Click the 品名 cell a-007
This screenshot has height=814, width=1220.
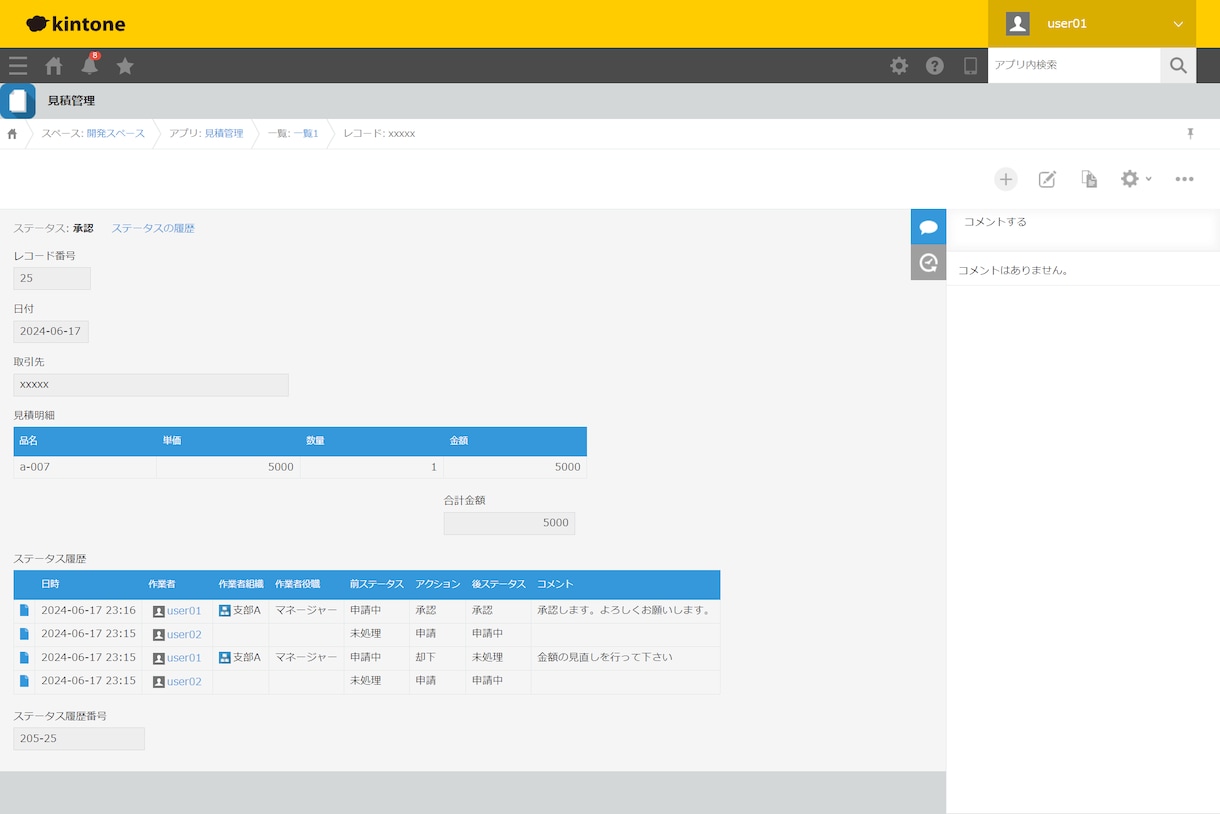[x=85, y=467]
